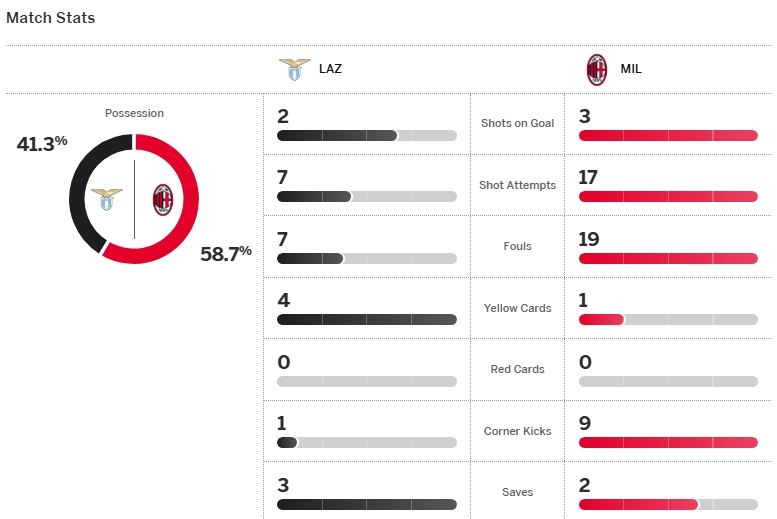
Task: Click the 41.3% Lazio possession value
Action: tap(42, 143)
